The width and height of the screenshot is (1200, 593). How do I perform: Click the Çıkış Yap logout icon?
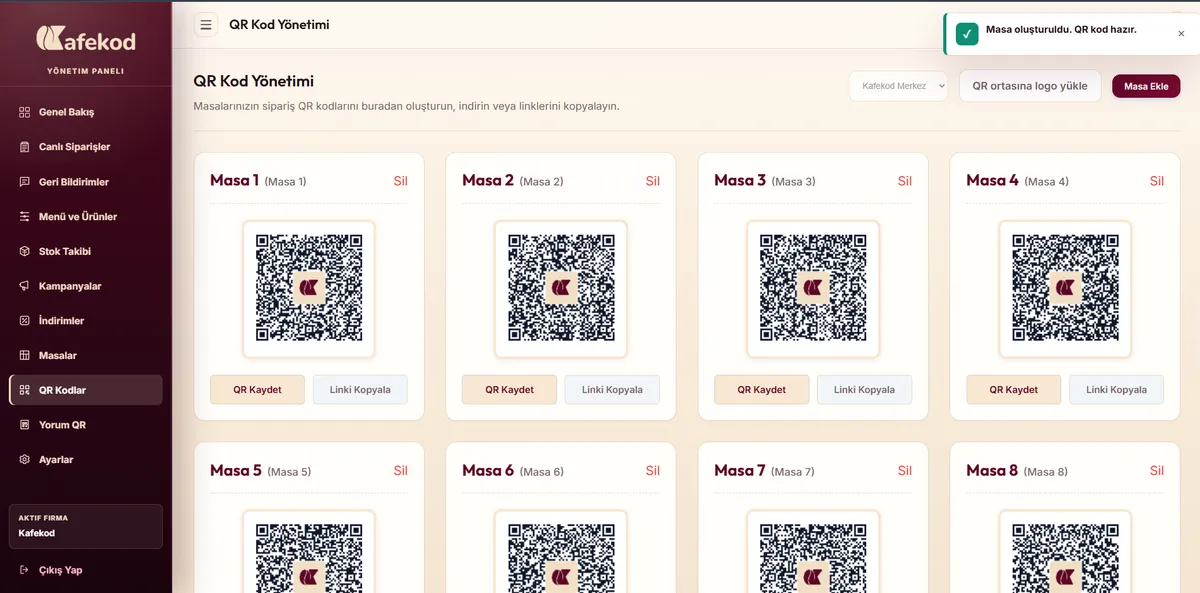[x=25, y=570]
